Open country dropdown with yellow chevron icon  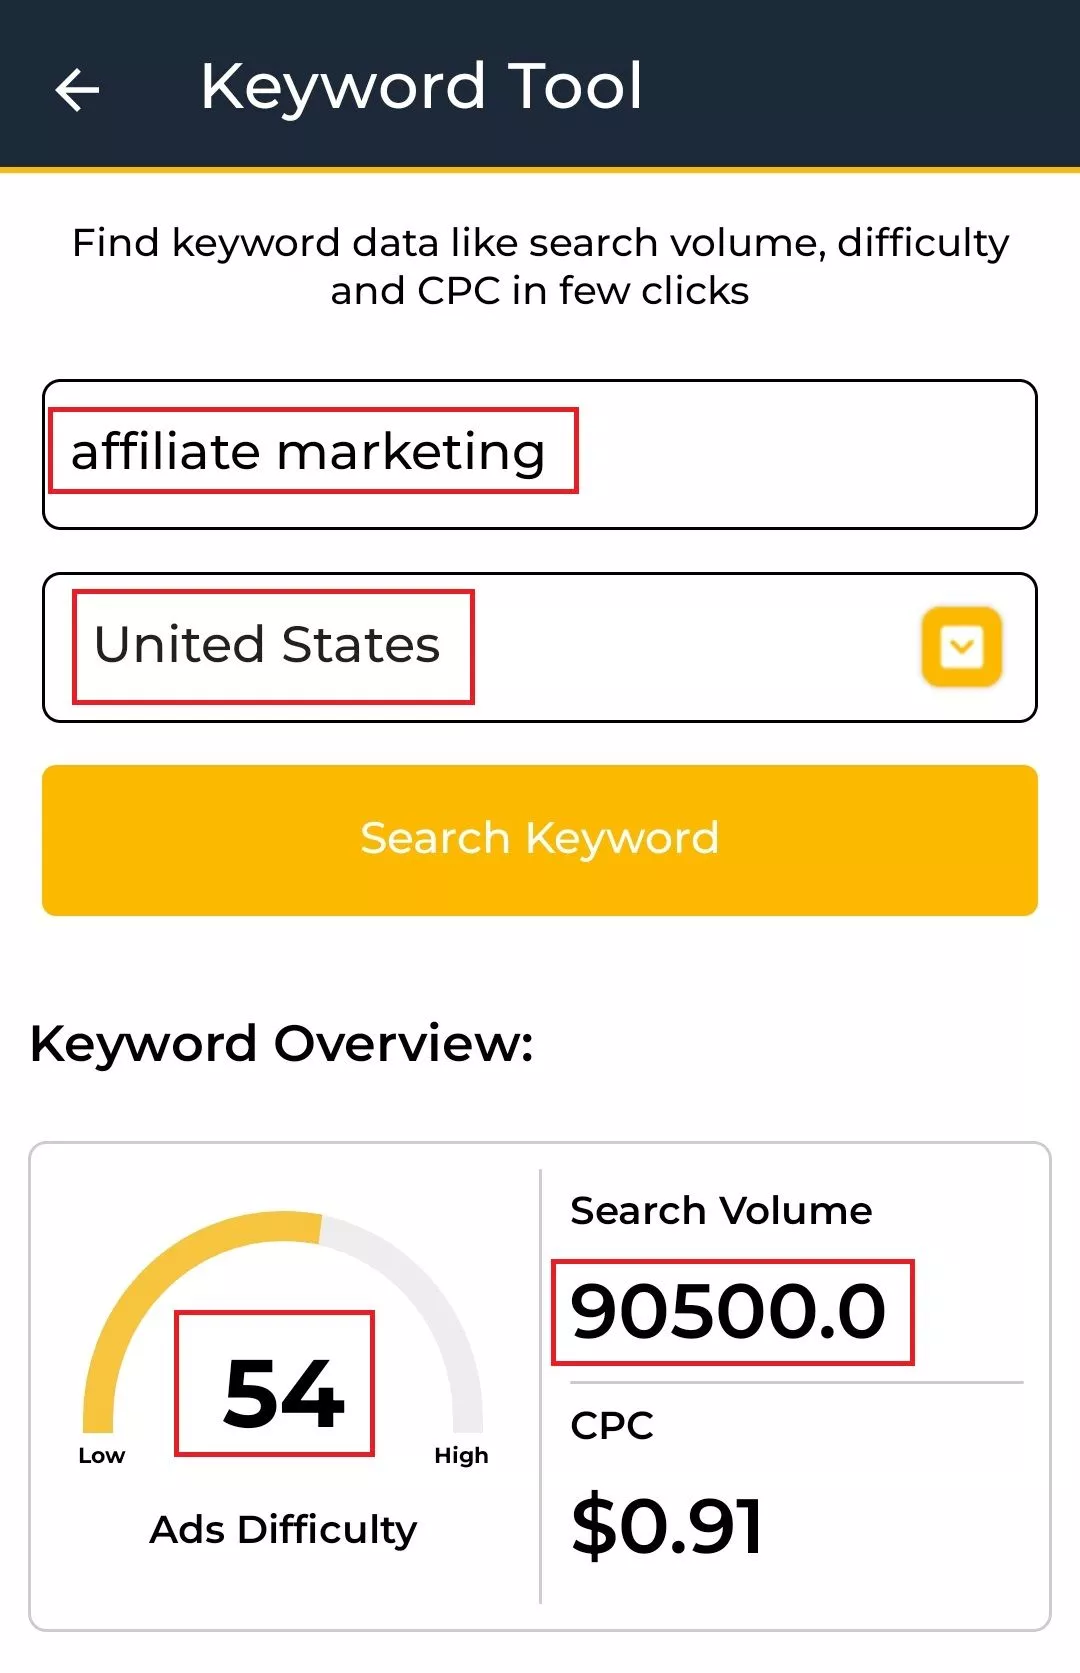(x=961, y=646)
